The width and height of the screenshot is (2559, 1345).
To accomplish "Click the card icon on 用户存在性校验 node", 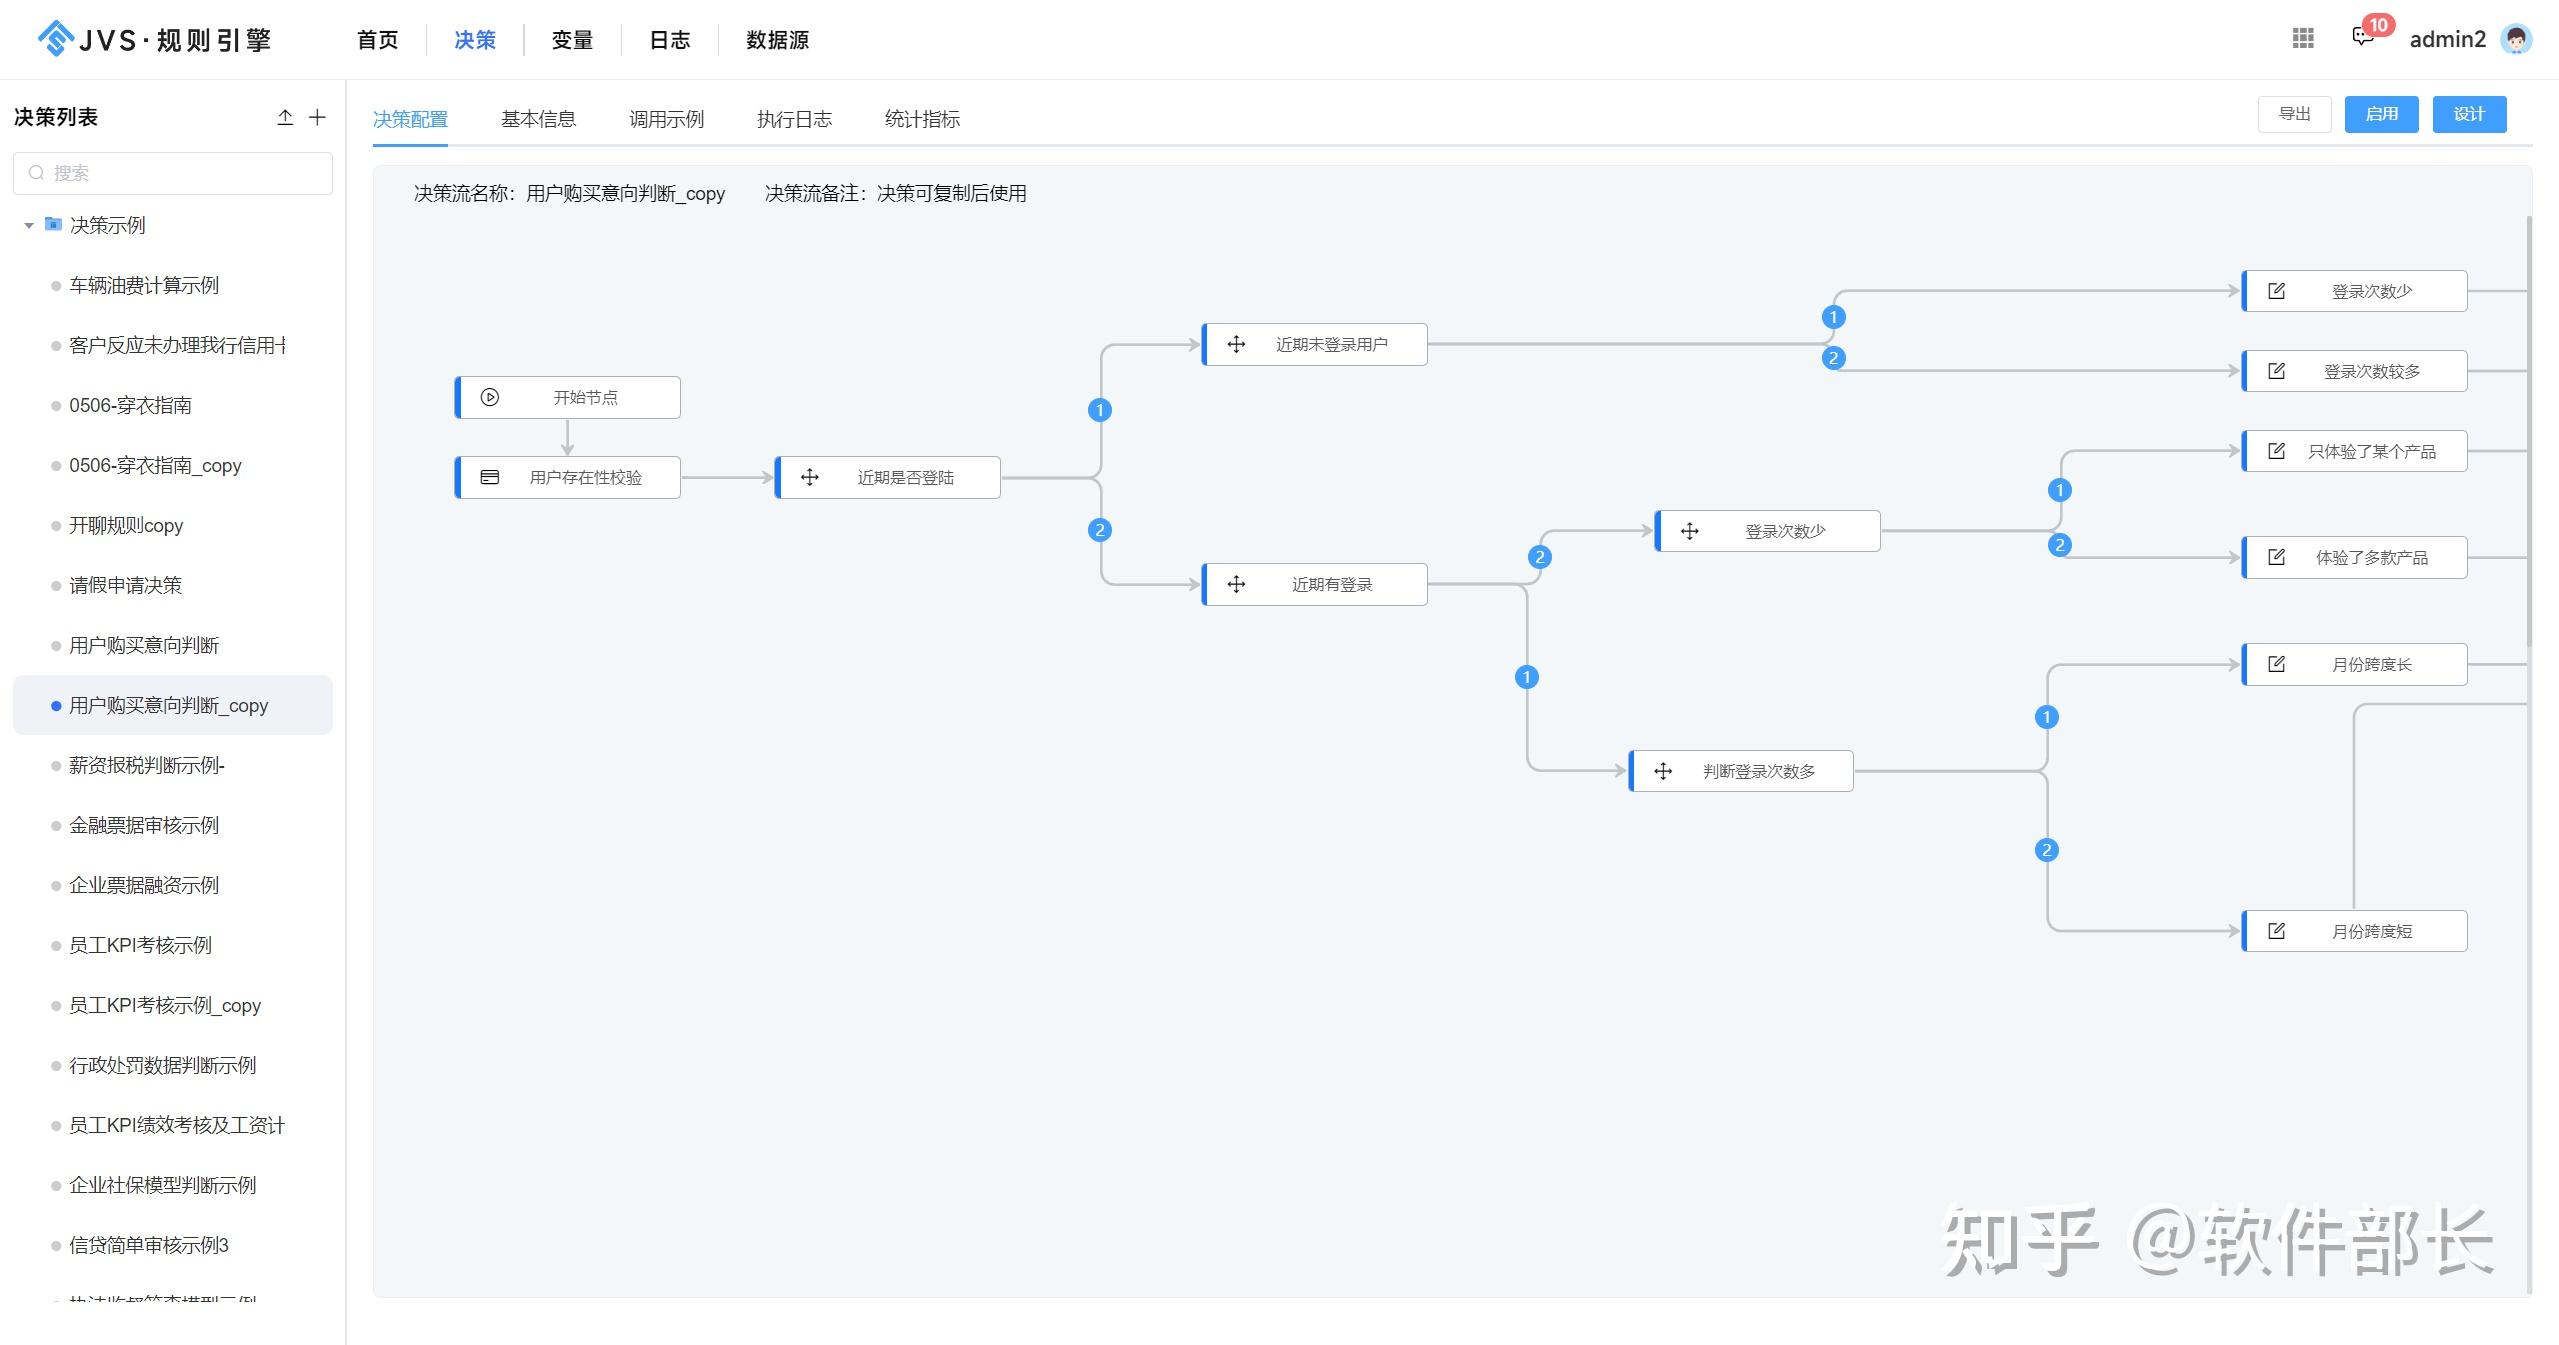I will pos(489,477).
